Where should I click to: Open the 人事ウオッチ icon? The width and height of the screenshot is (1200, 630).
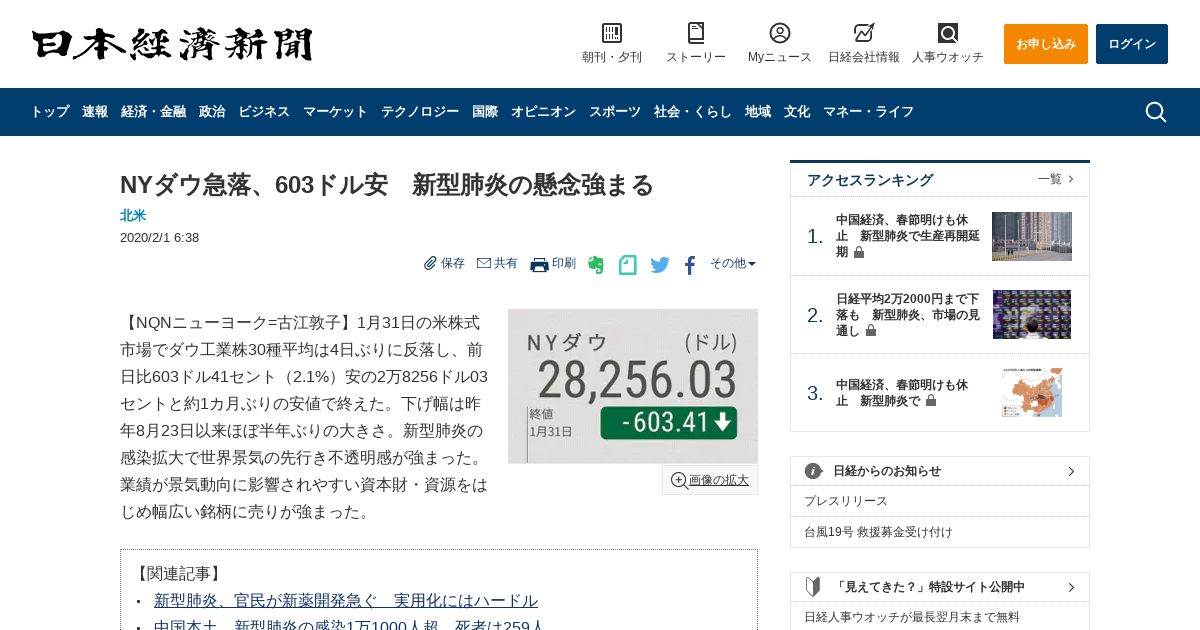coord(948,33)
